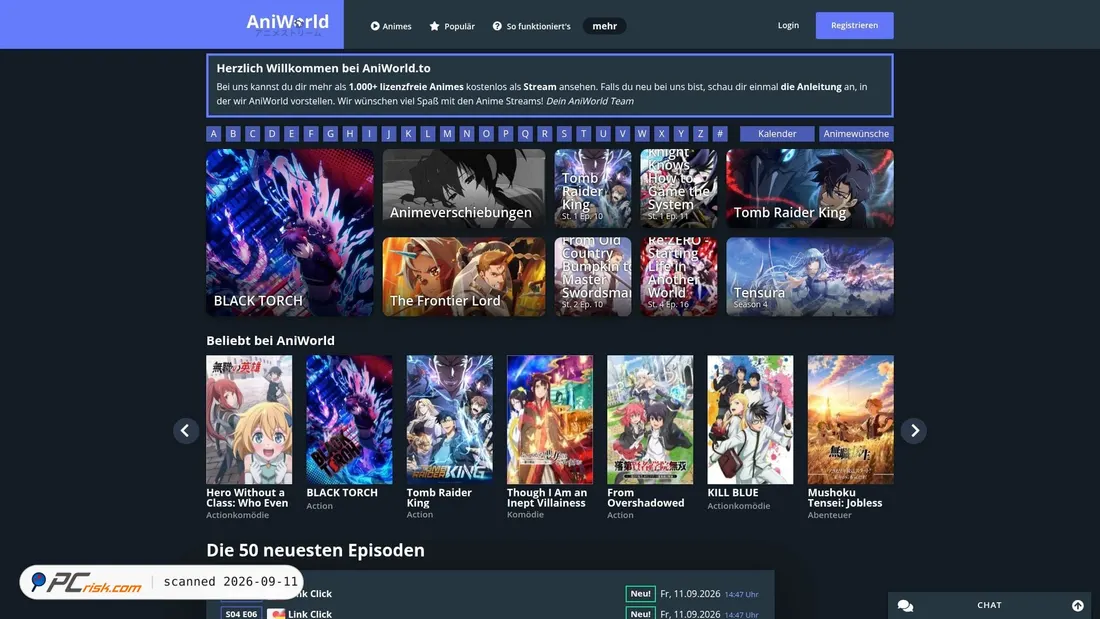Open the large BLACK TORCH featured tile
The width and height of the screenshot is (1100, 619).
click(290, 232)
